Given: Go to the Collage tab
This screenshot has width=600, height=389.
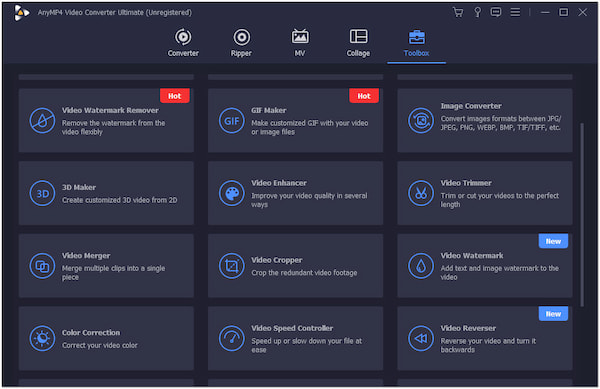Looking at the screenshot, I should (x=358, y=43).
